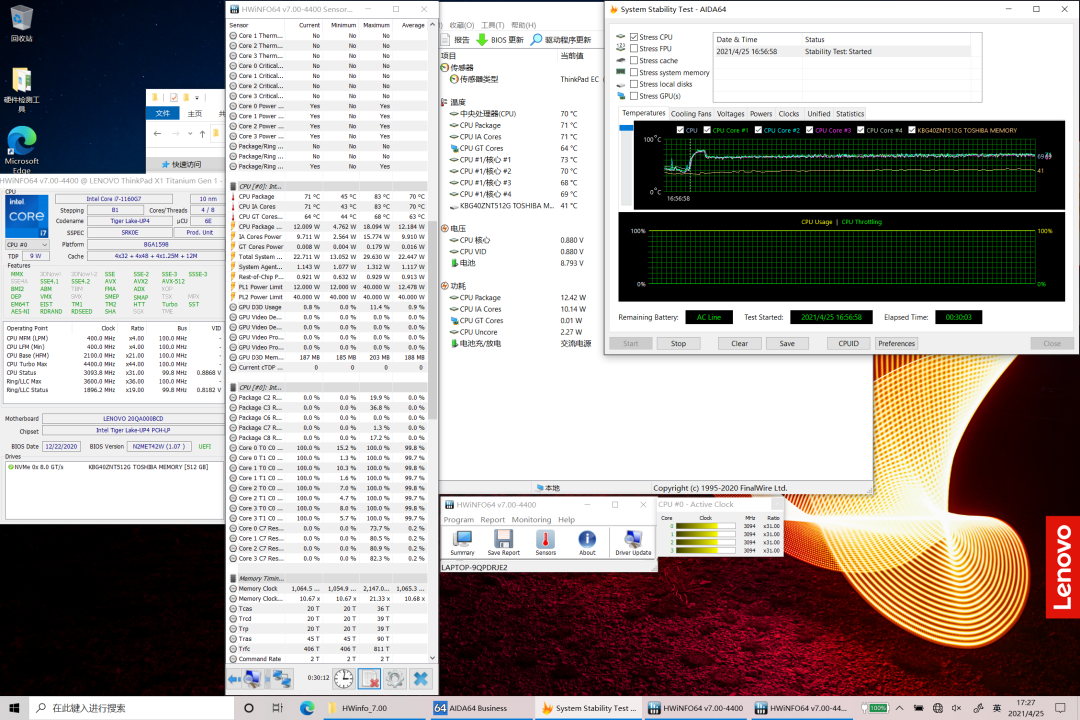The height and width of the screenshot is (720, 1080).
Task: Switch to the Cooling Fans tab
Action: pos(691,114)
